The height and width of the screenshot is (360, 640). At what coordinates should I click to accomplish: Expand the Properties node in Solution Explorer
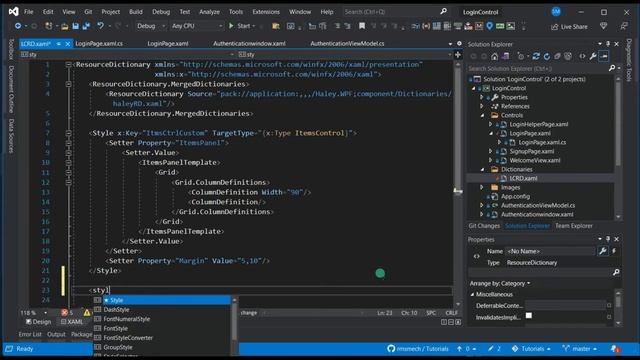coord(482,98)
